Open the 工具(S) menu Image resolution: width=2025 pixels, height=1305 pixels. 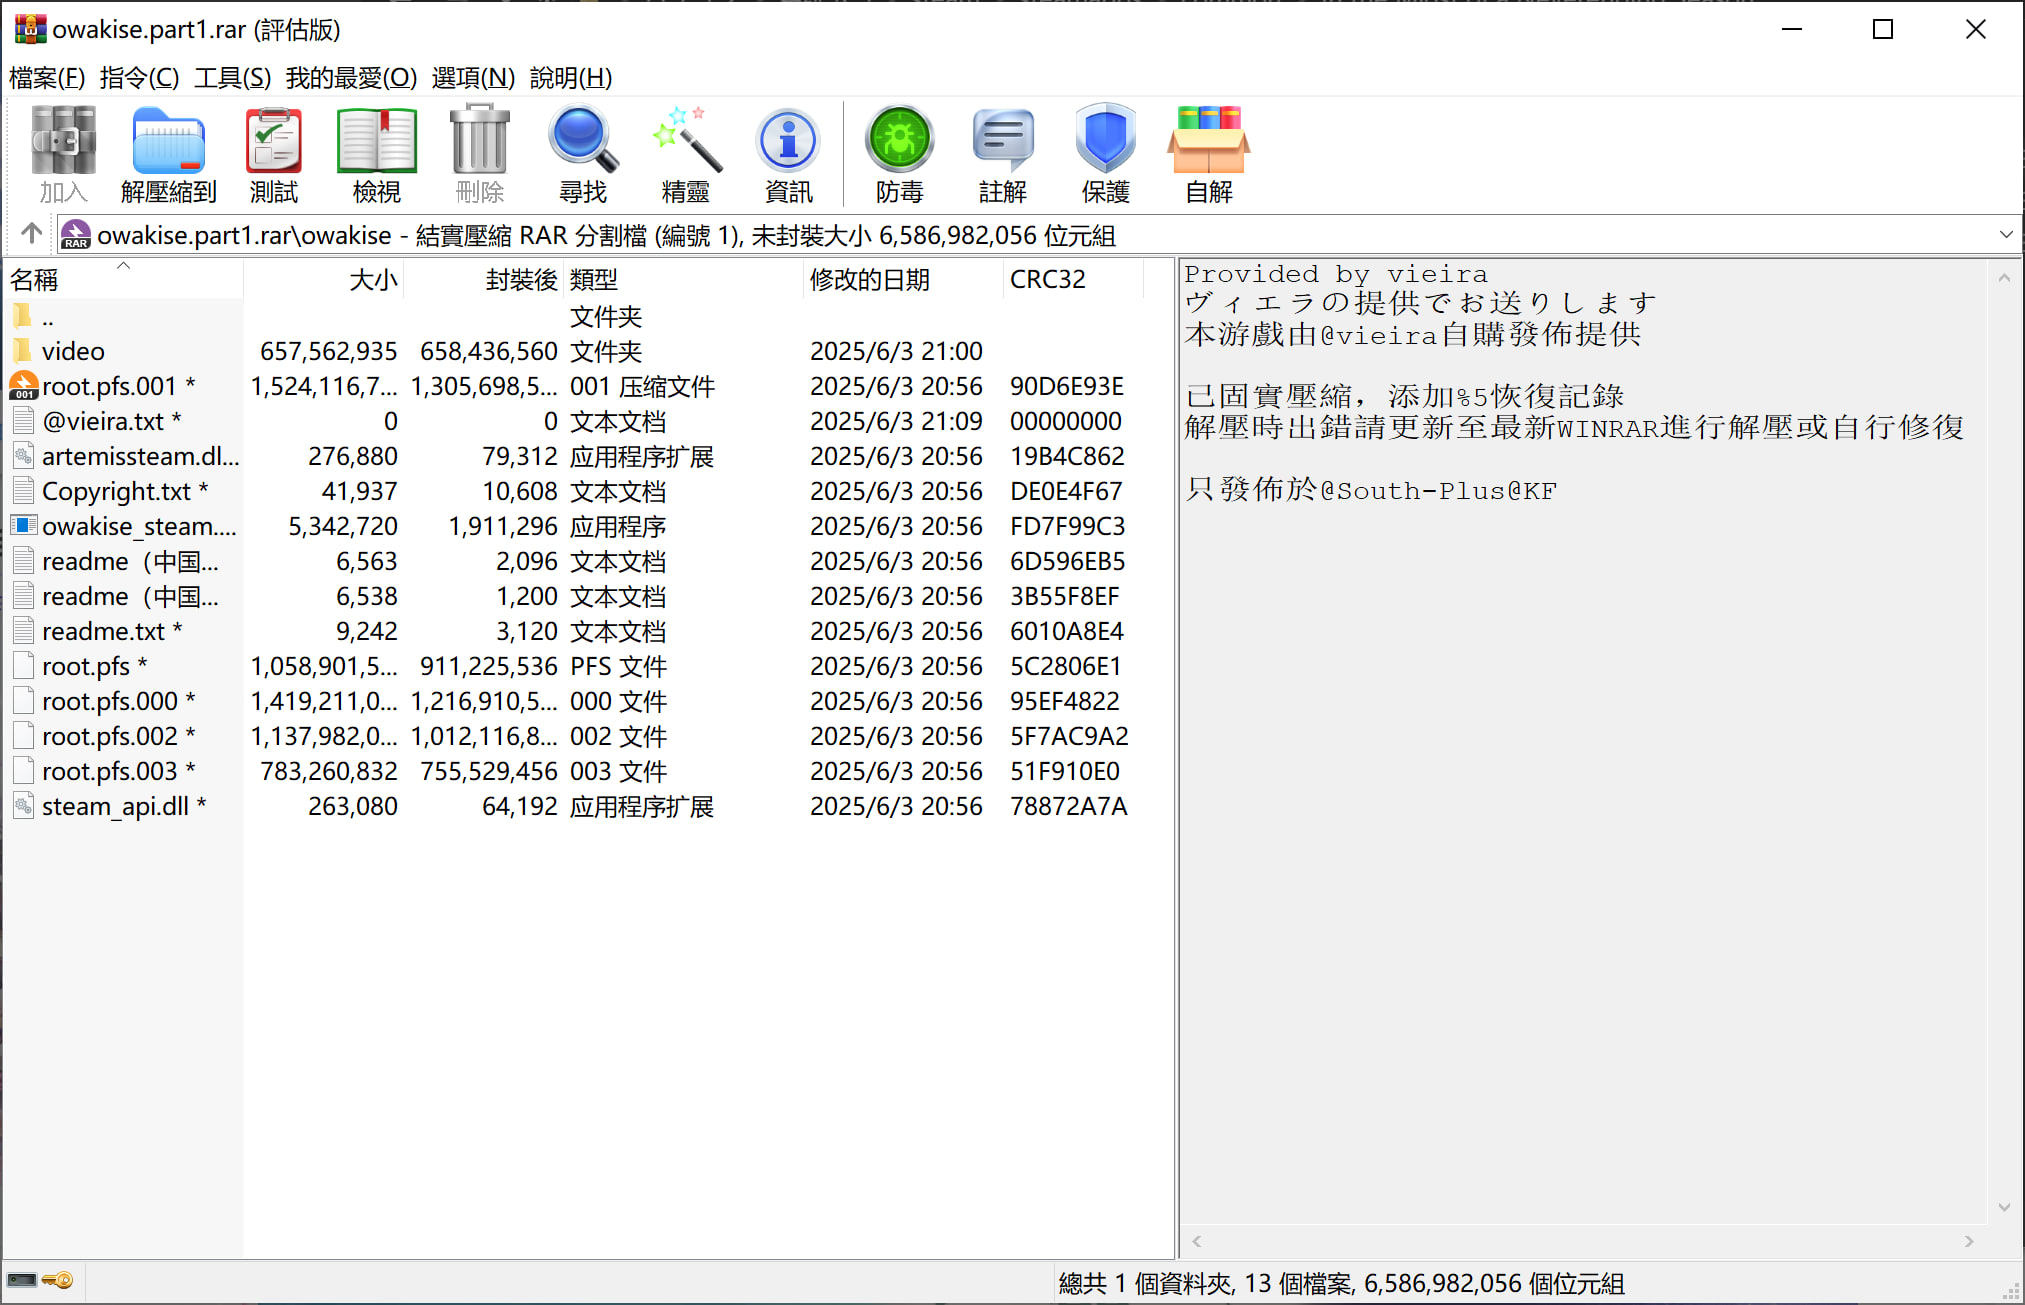point(232,78)
